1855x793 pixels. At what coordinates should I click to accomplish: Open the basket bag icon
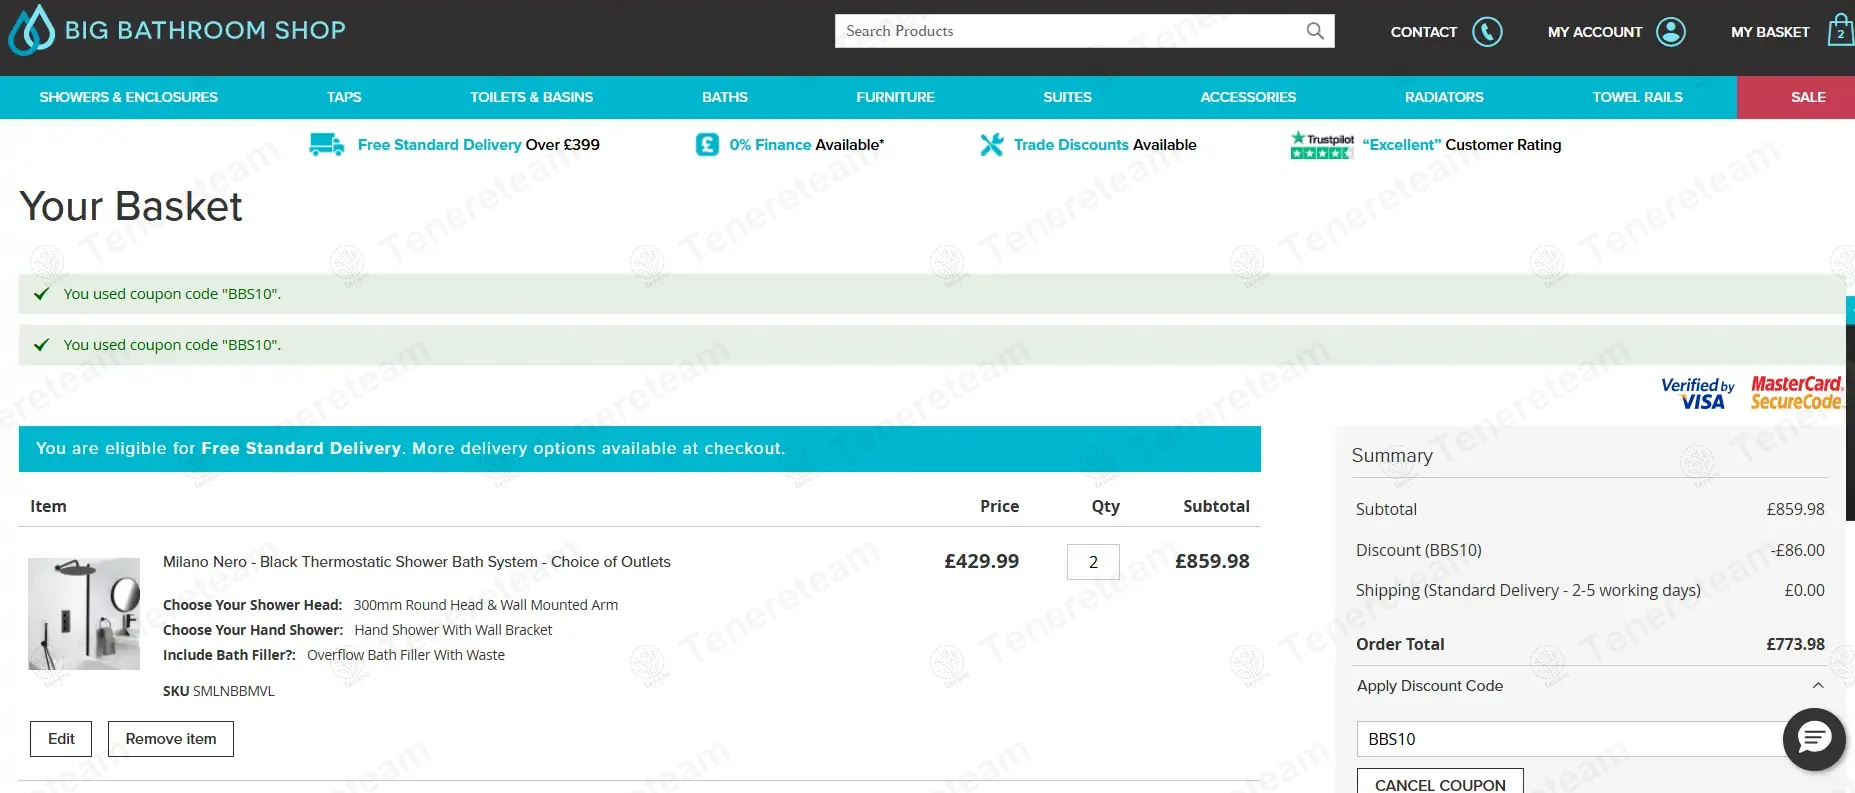click(1840, 31)
